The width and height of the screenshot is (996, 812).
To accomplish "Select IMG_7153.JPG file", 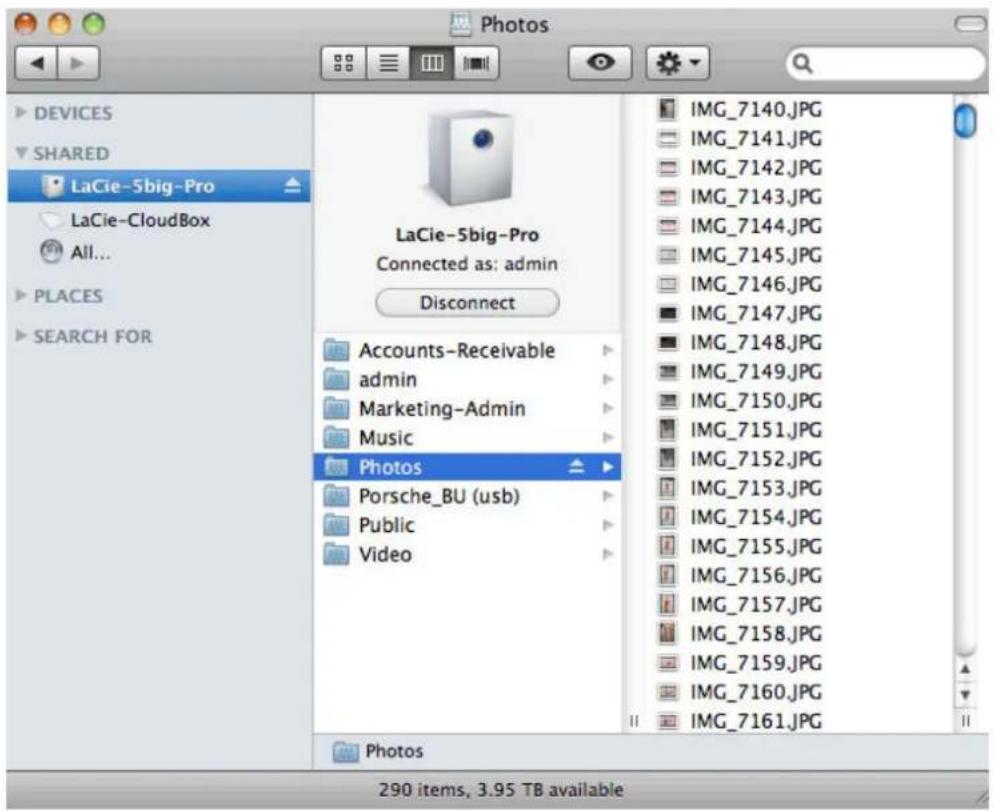I will pos(756,488).
